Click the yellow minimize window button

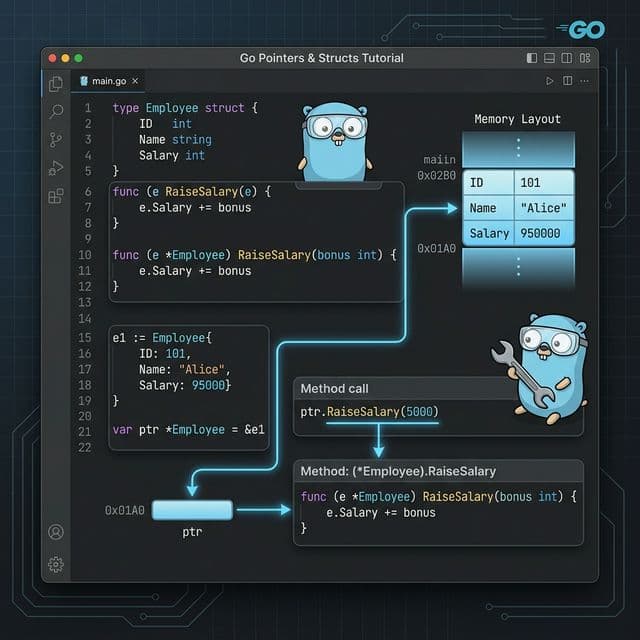(x=65, y=58)
